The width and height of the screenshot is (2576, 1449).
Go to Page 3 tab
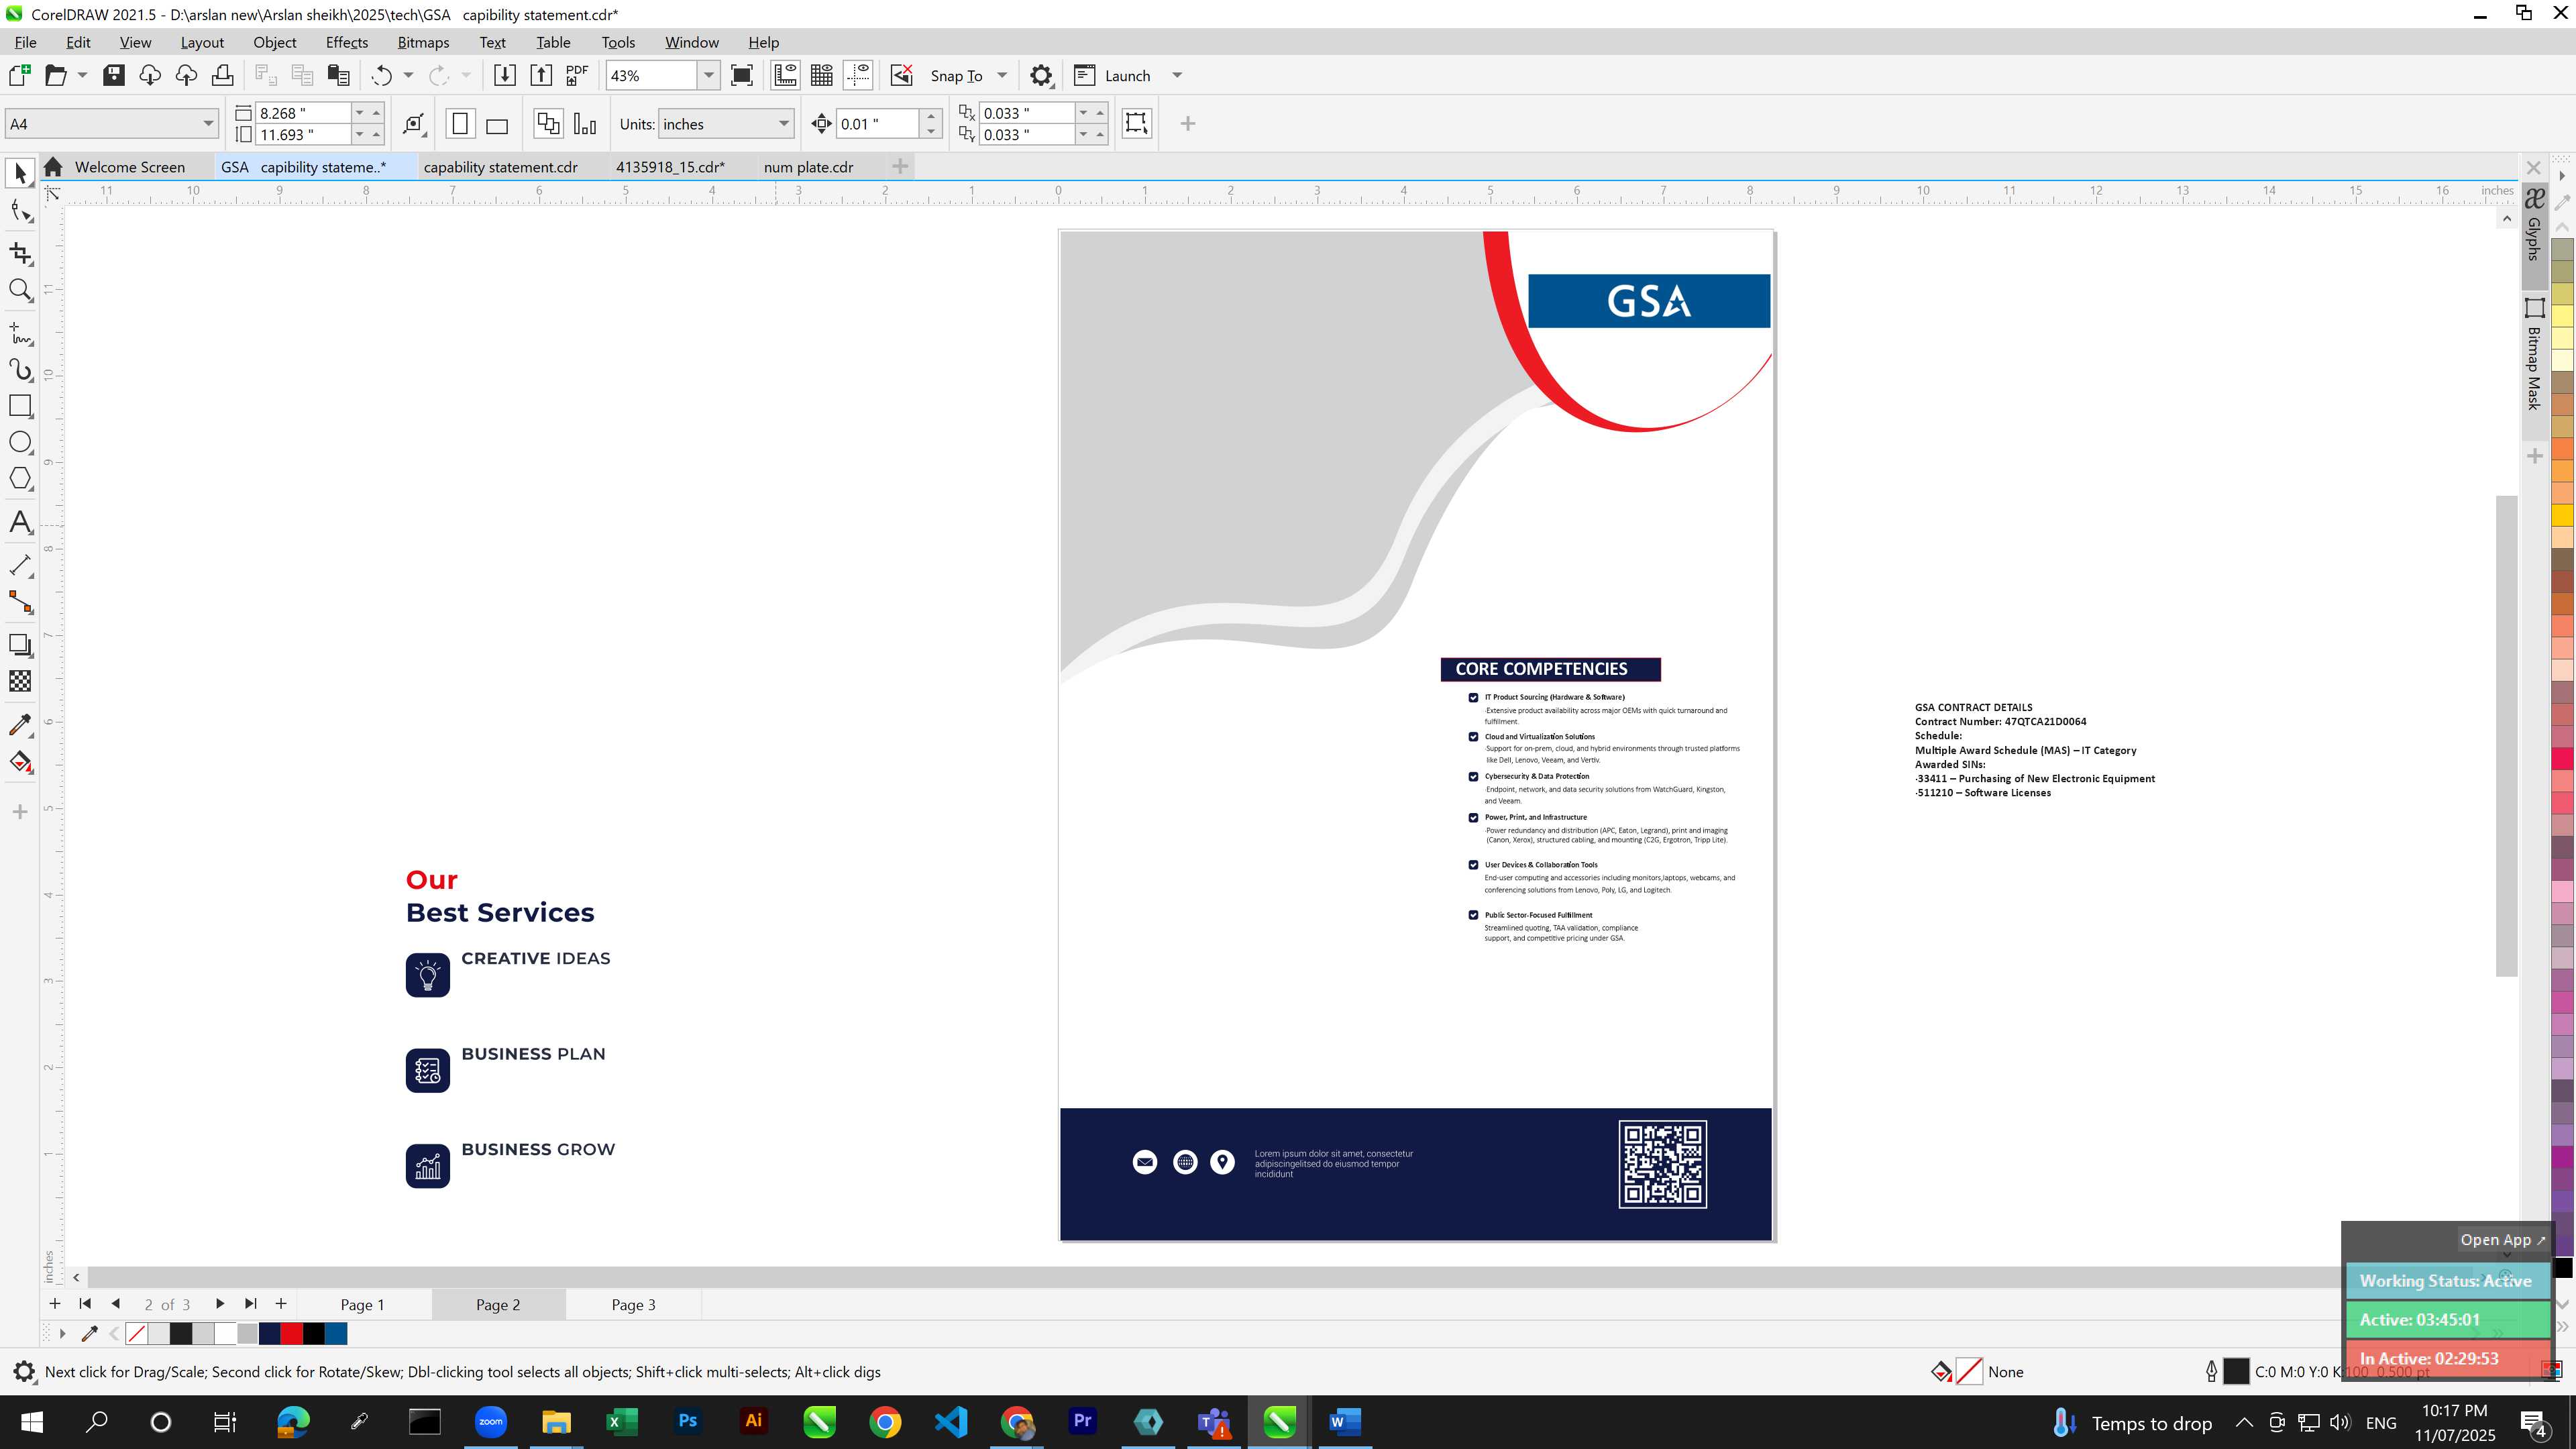click(x=634, y=1305)
